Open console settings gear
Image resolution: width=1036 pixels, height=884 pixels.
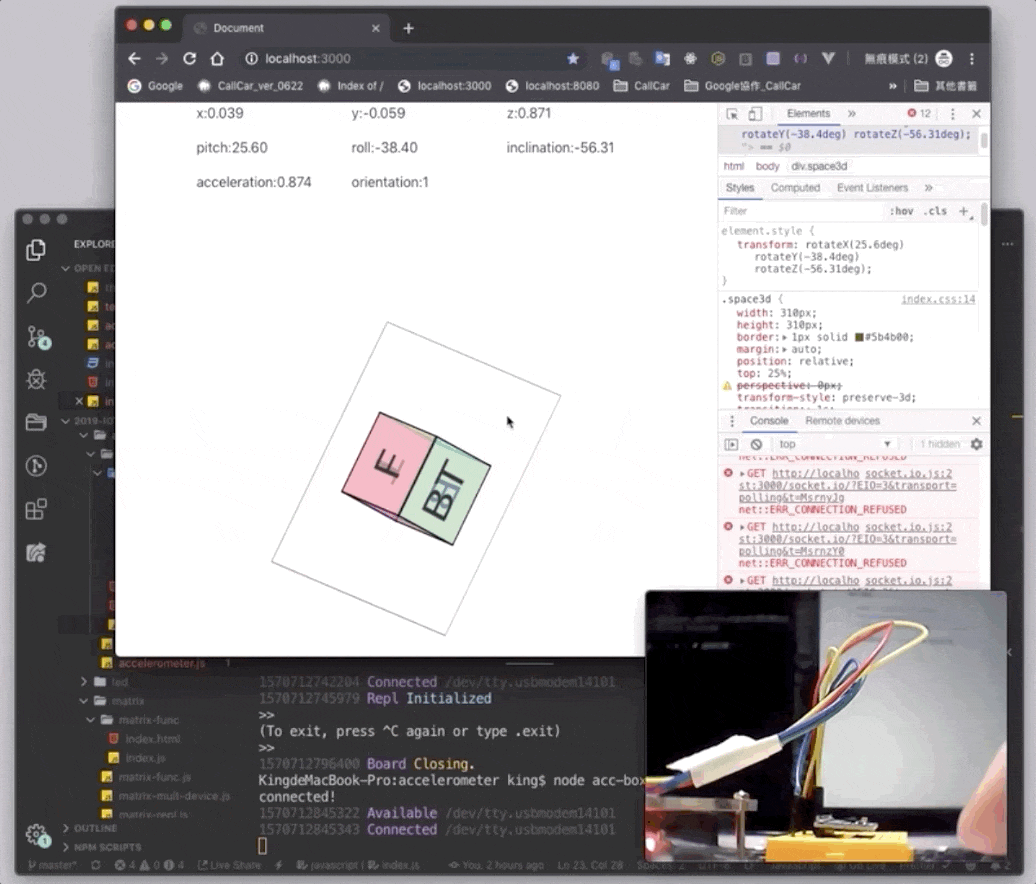tap(977, 445)
